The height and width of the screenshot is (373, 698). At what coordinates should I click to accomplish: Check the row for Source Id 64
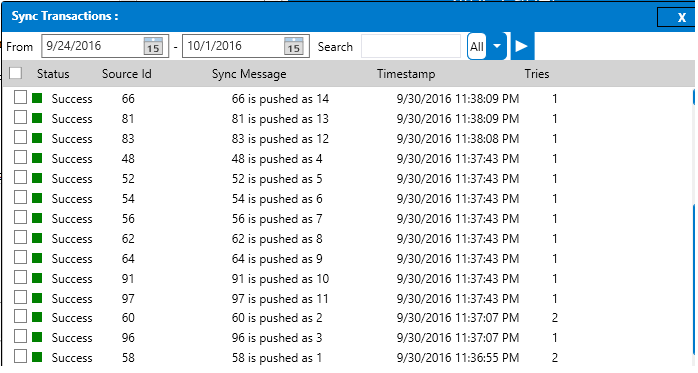[20, 257]
